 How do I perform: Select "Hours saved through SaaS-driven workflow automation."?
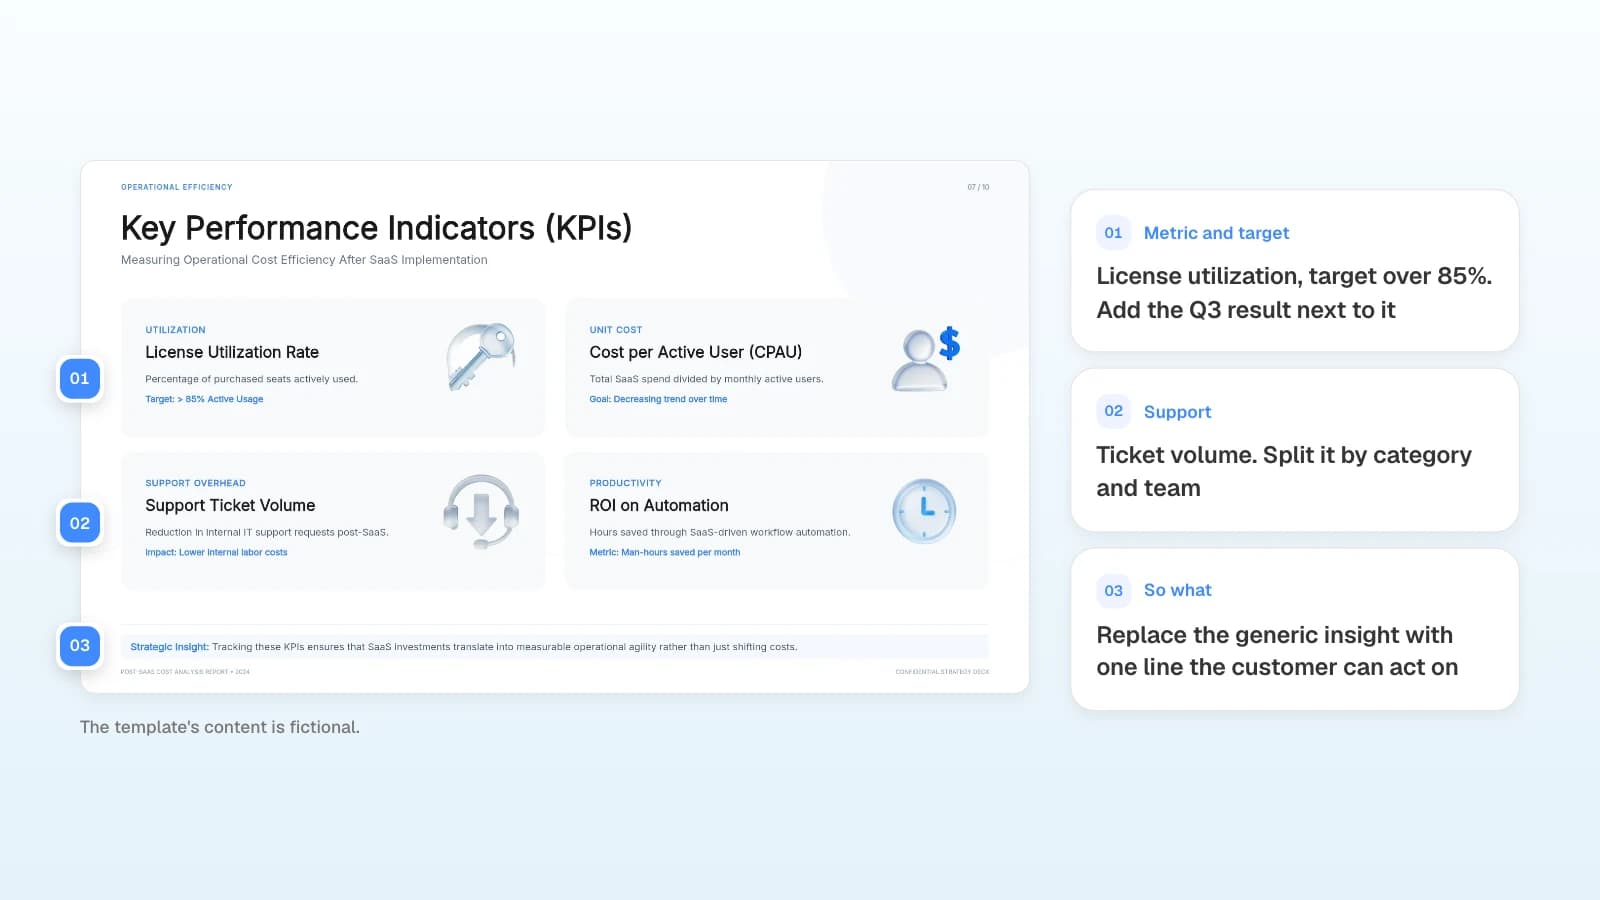coord(720,533)
